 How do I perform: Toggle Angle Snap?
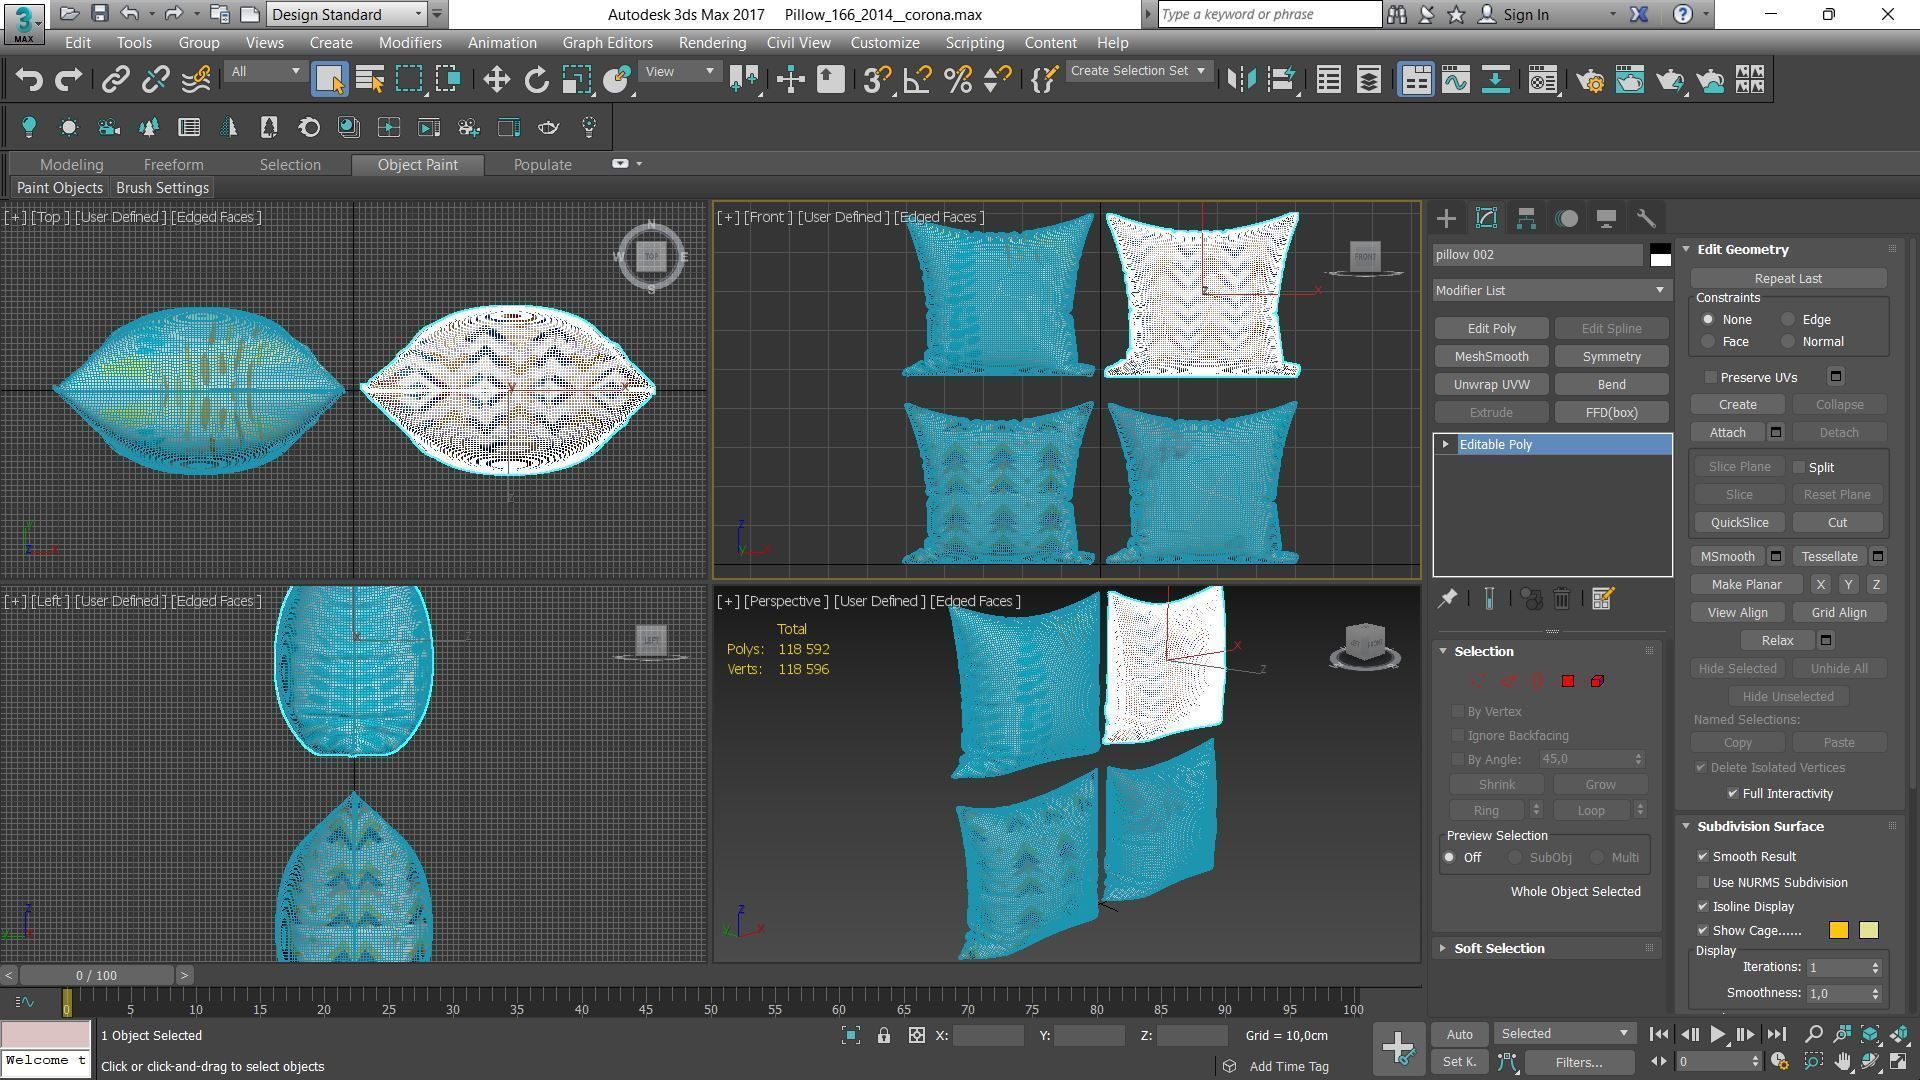[x=917, y=80]
